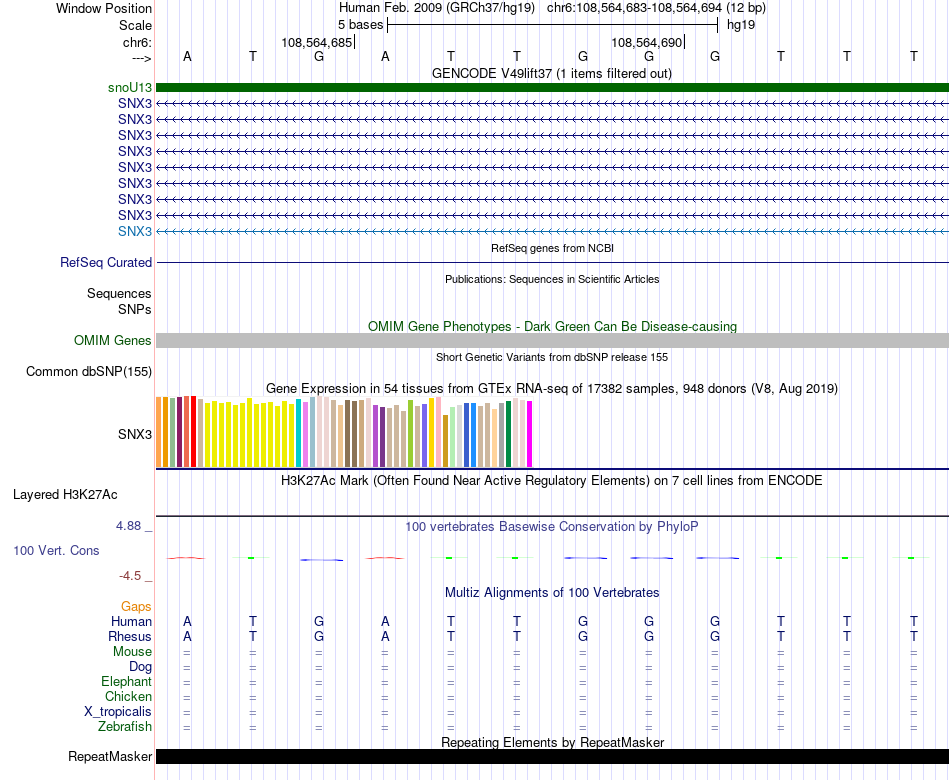Click the 4.88 PhyloP upper scale value
This screenshot has height=780, width=950.
coord(128,526)
